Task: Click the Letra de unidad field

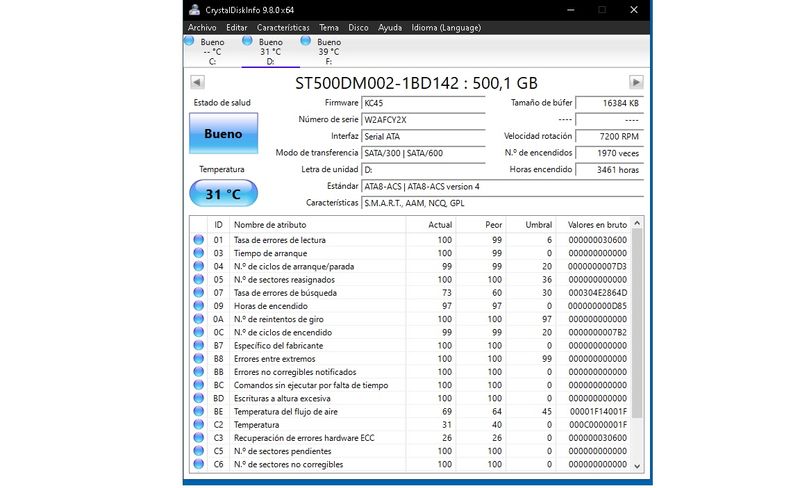Action: point(423,169)
